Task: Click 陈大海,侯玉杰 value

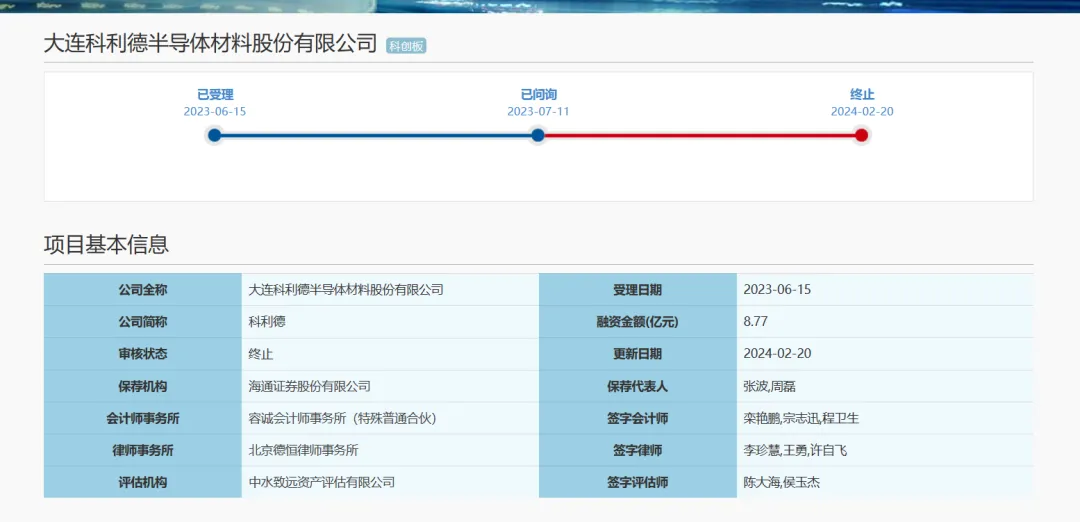Action: [782, 482]
